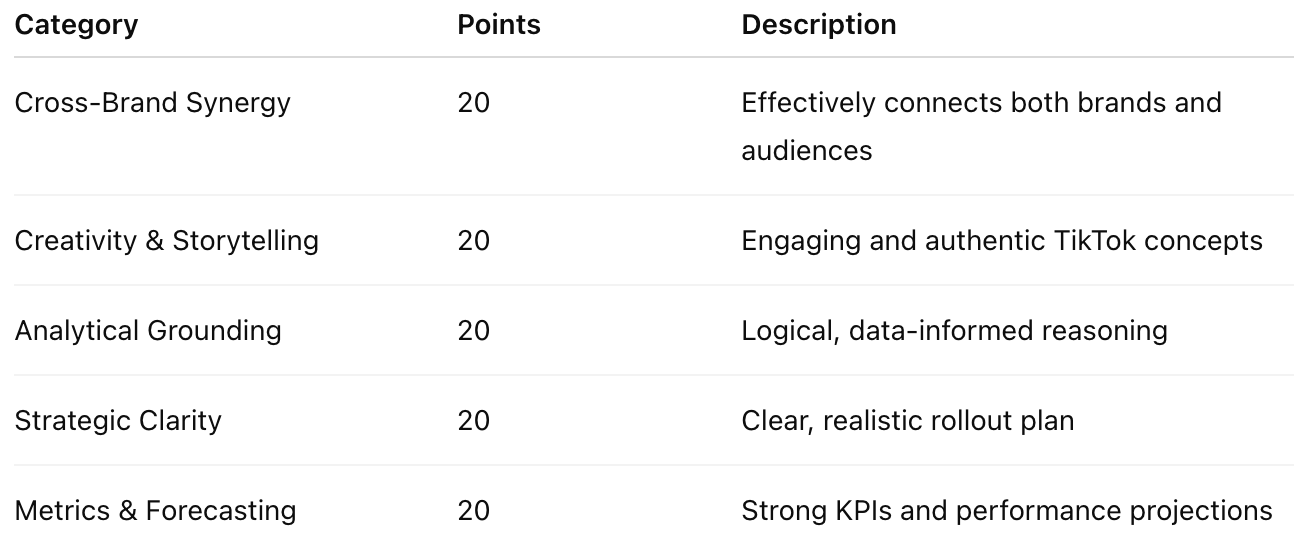Select the Creativity & Storytelling category cell
Screen dimensions: 1308x548
click(166, 241)
